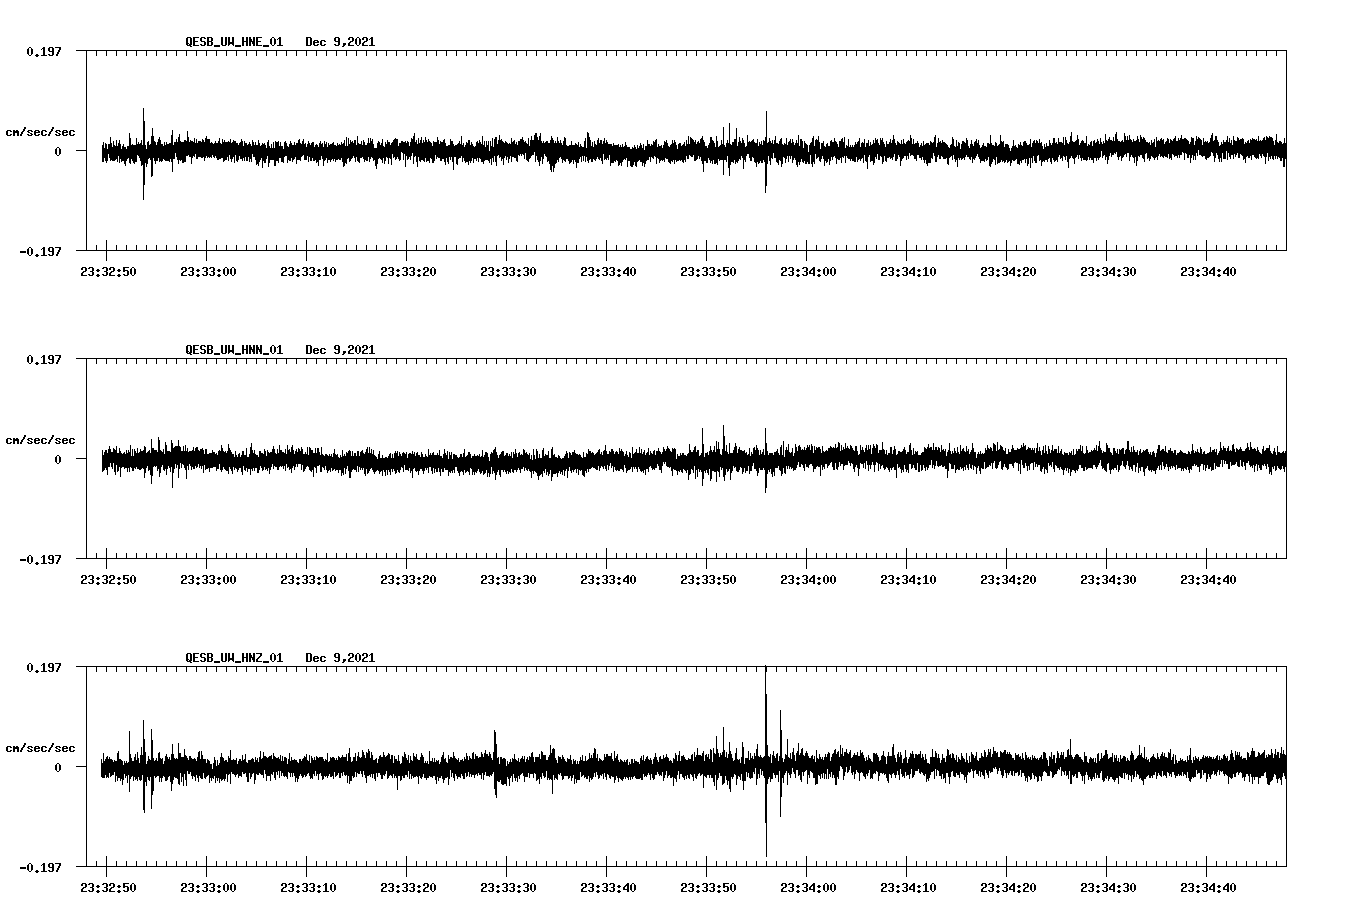Click the 23:34:40 time label under HNZ plot
The height and width of the screenshot is (924, 1358).
tap(1207, 888)
